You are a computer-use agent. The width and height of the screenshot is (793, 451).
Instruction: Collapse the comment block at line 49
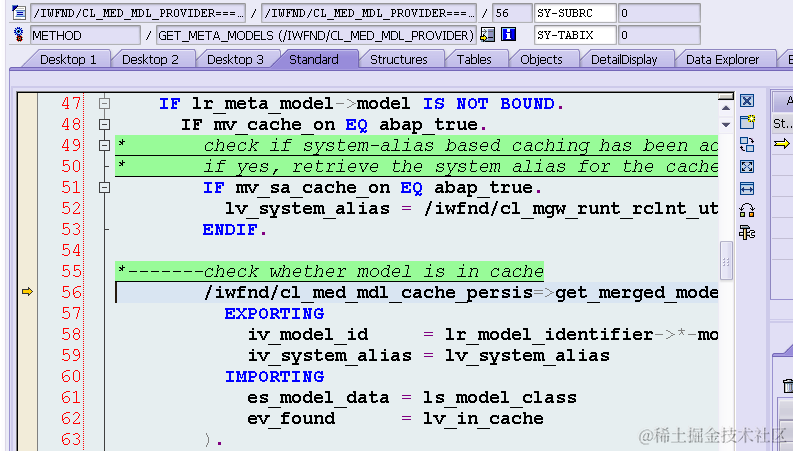[104, 146]
